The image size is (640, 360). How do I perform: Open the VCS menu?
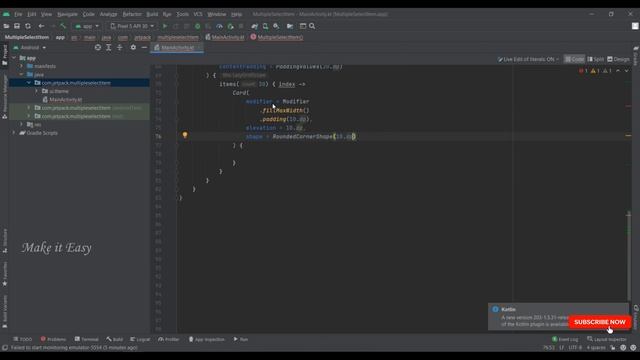[198, 14]
